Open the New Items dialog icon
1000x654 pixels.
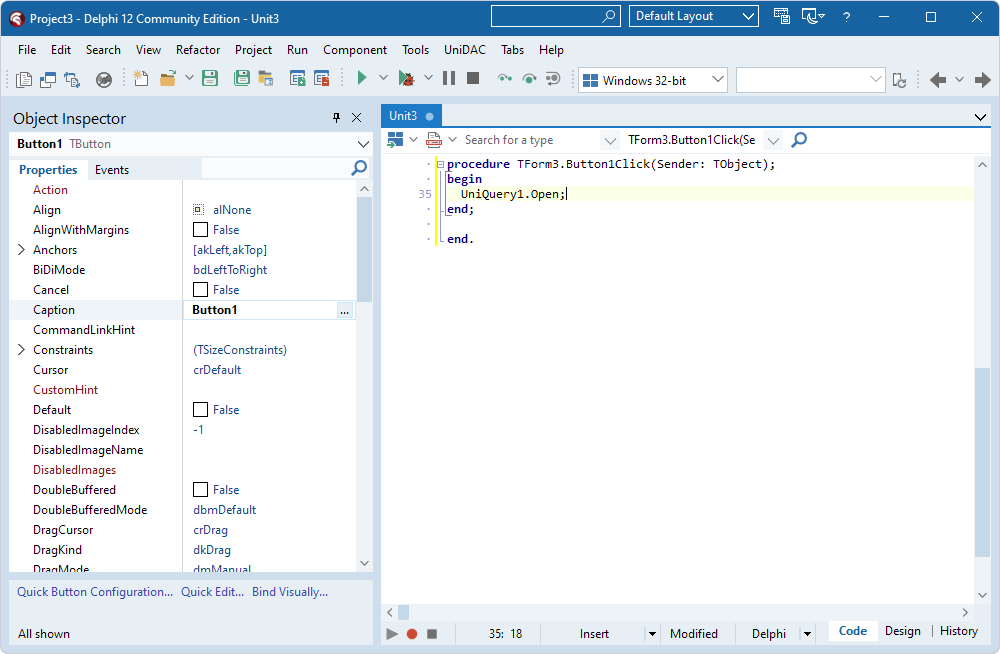(x=141, y=77)
